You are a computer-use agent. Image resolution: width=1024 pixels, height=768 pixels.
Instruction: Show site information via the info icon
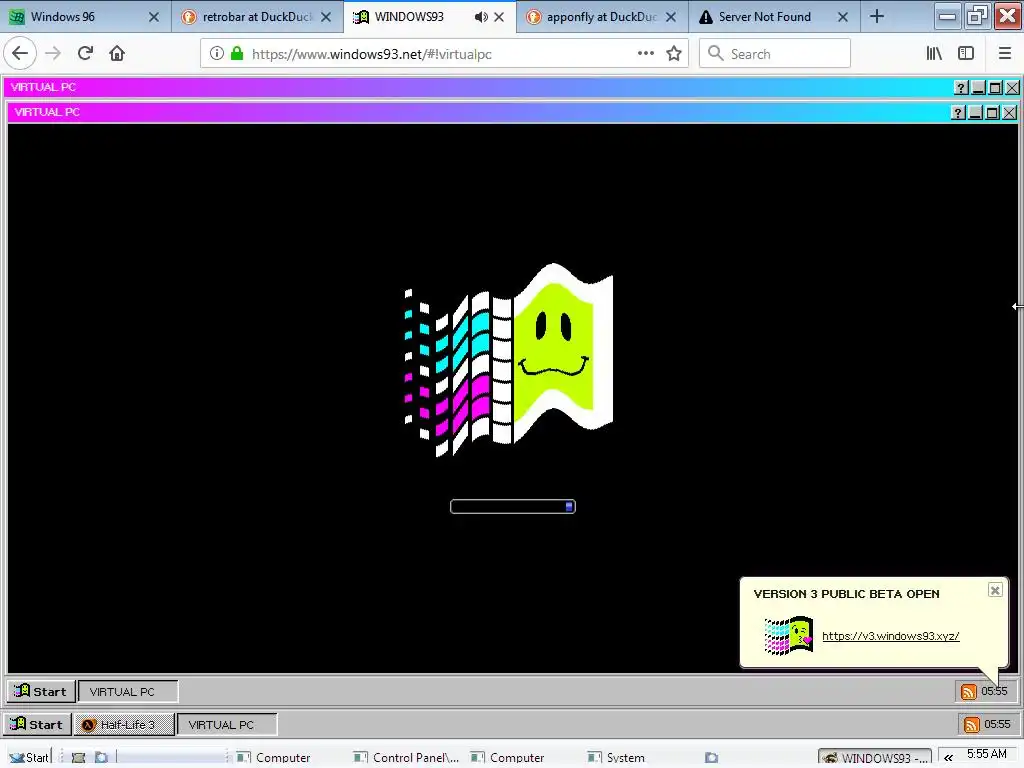point(217,54)
